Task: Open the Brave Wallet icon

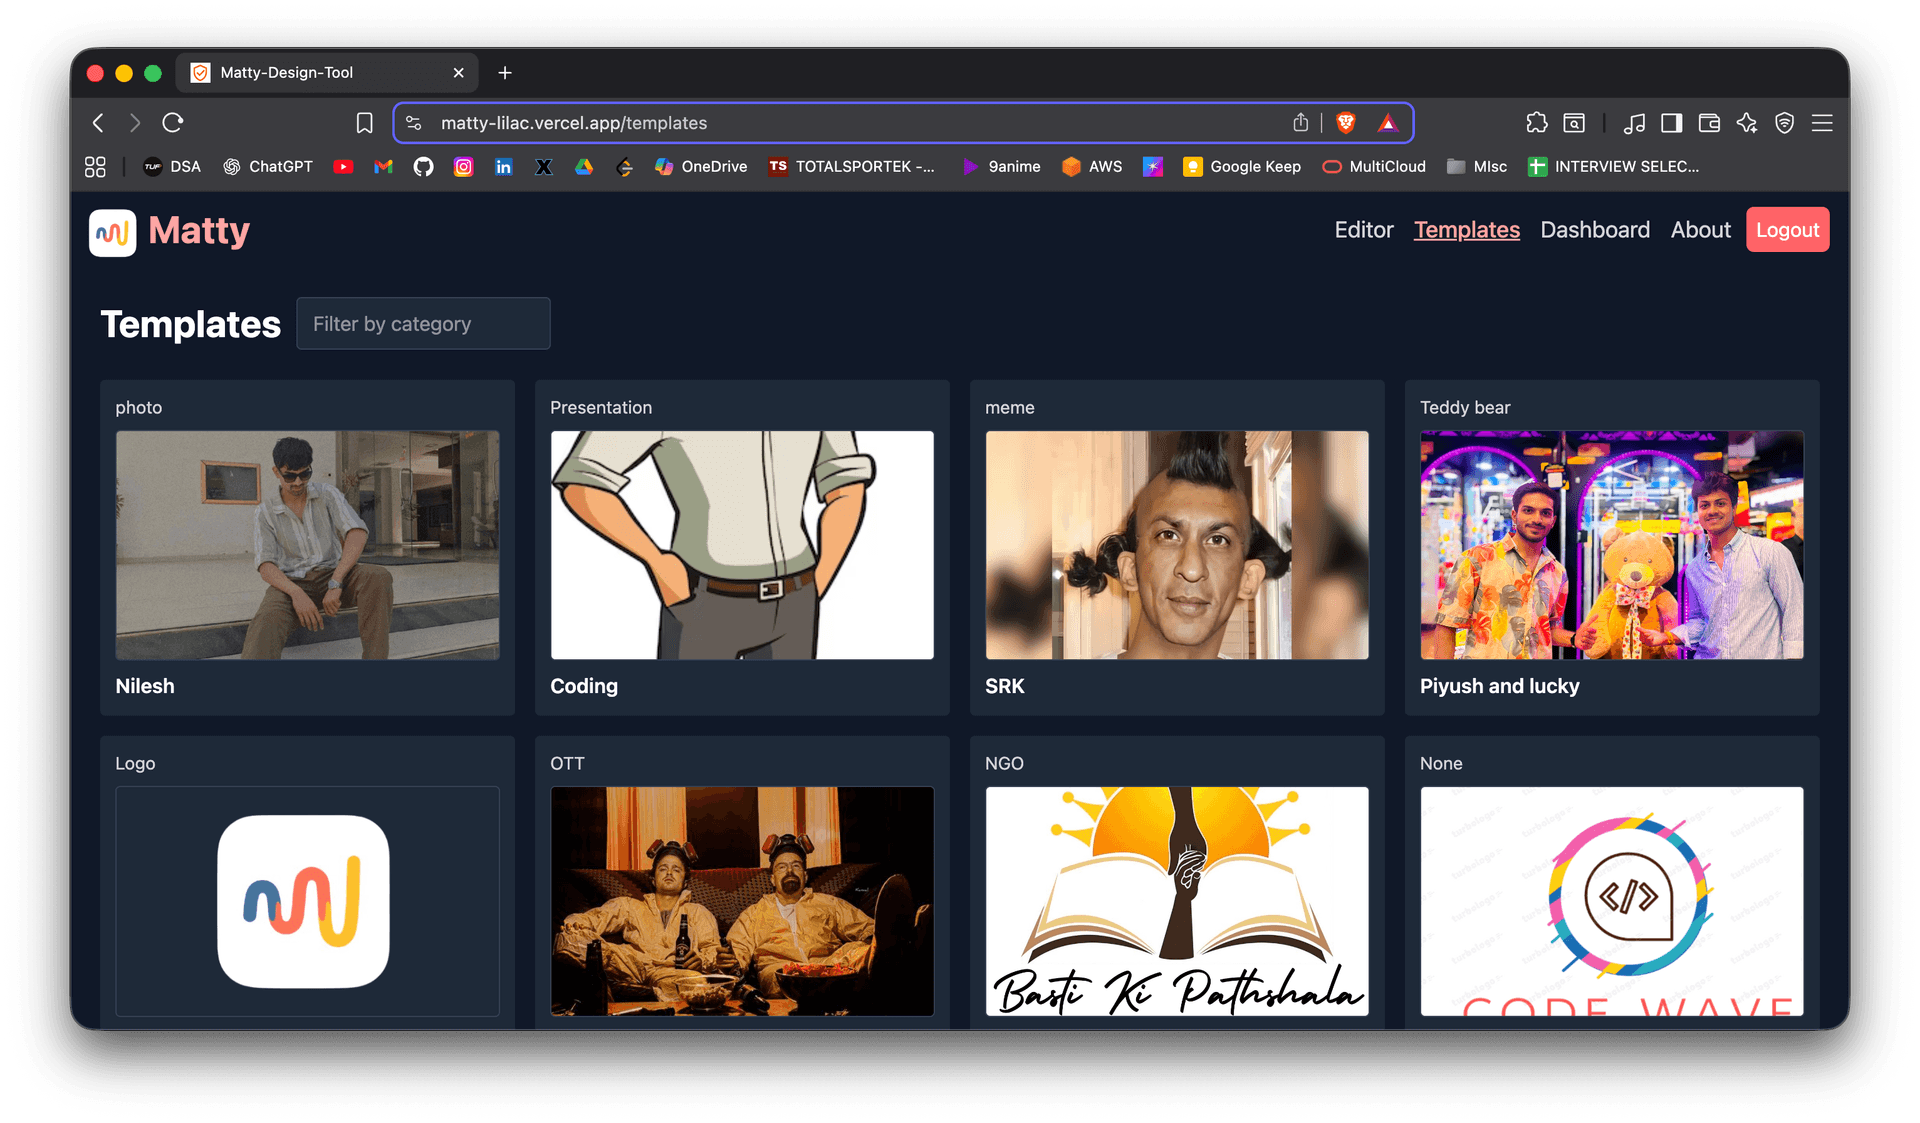Action: (x=1709, y=123)
